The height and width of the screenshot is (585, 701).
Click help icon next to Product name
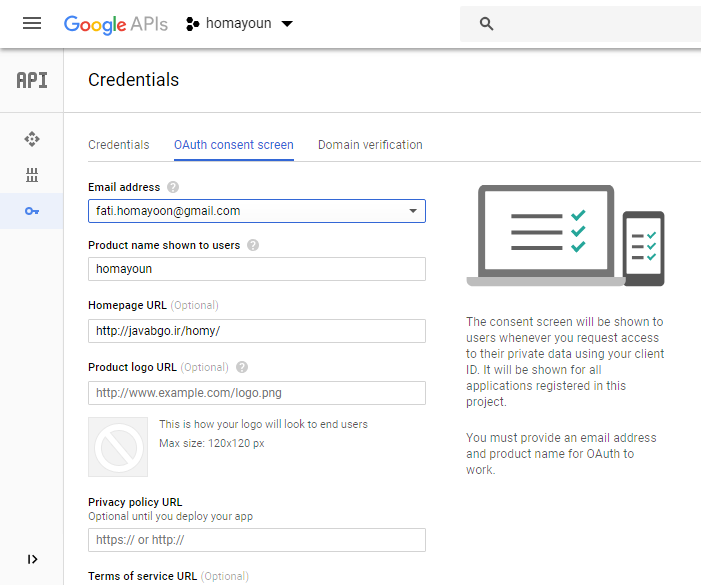(253, 245)
